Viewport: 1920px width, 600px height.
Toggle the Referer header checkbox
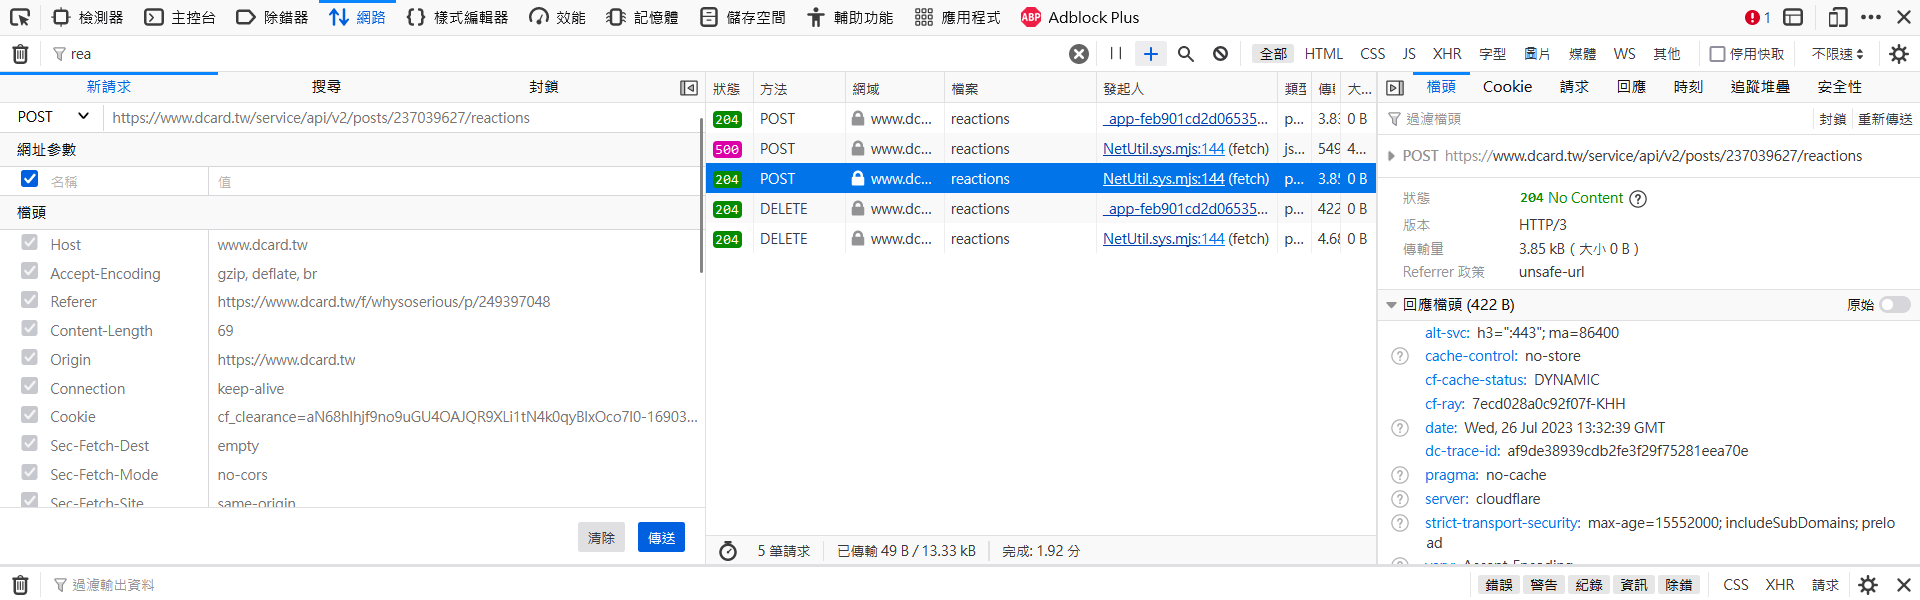[29, 300]
